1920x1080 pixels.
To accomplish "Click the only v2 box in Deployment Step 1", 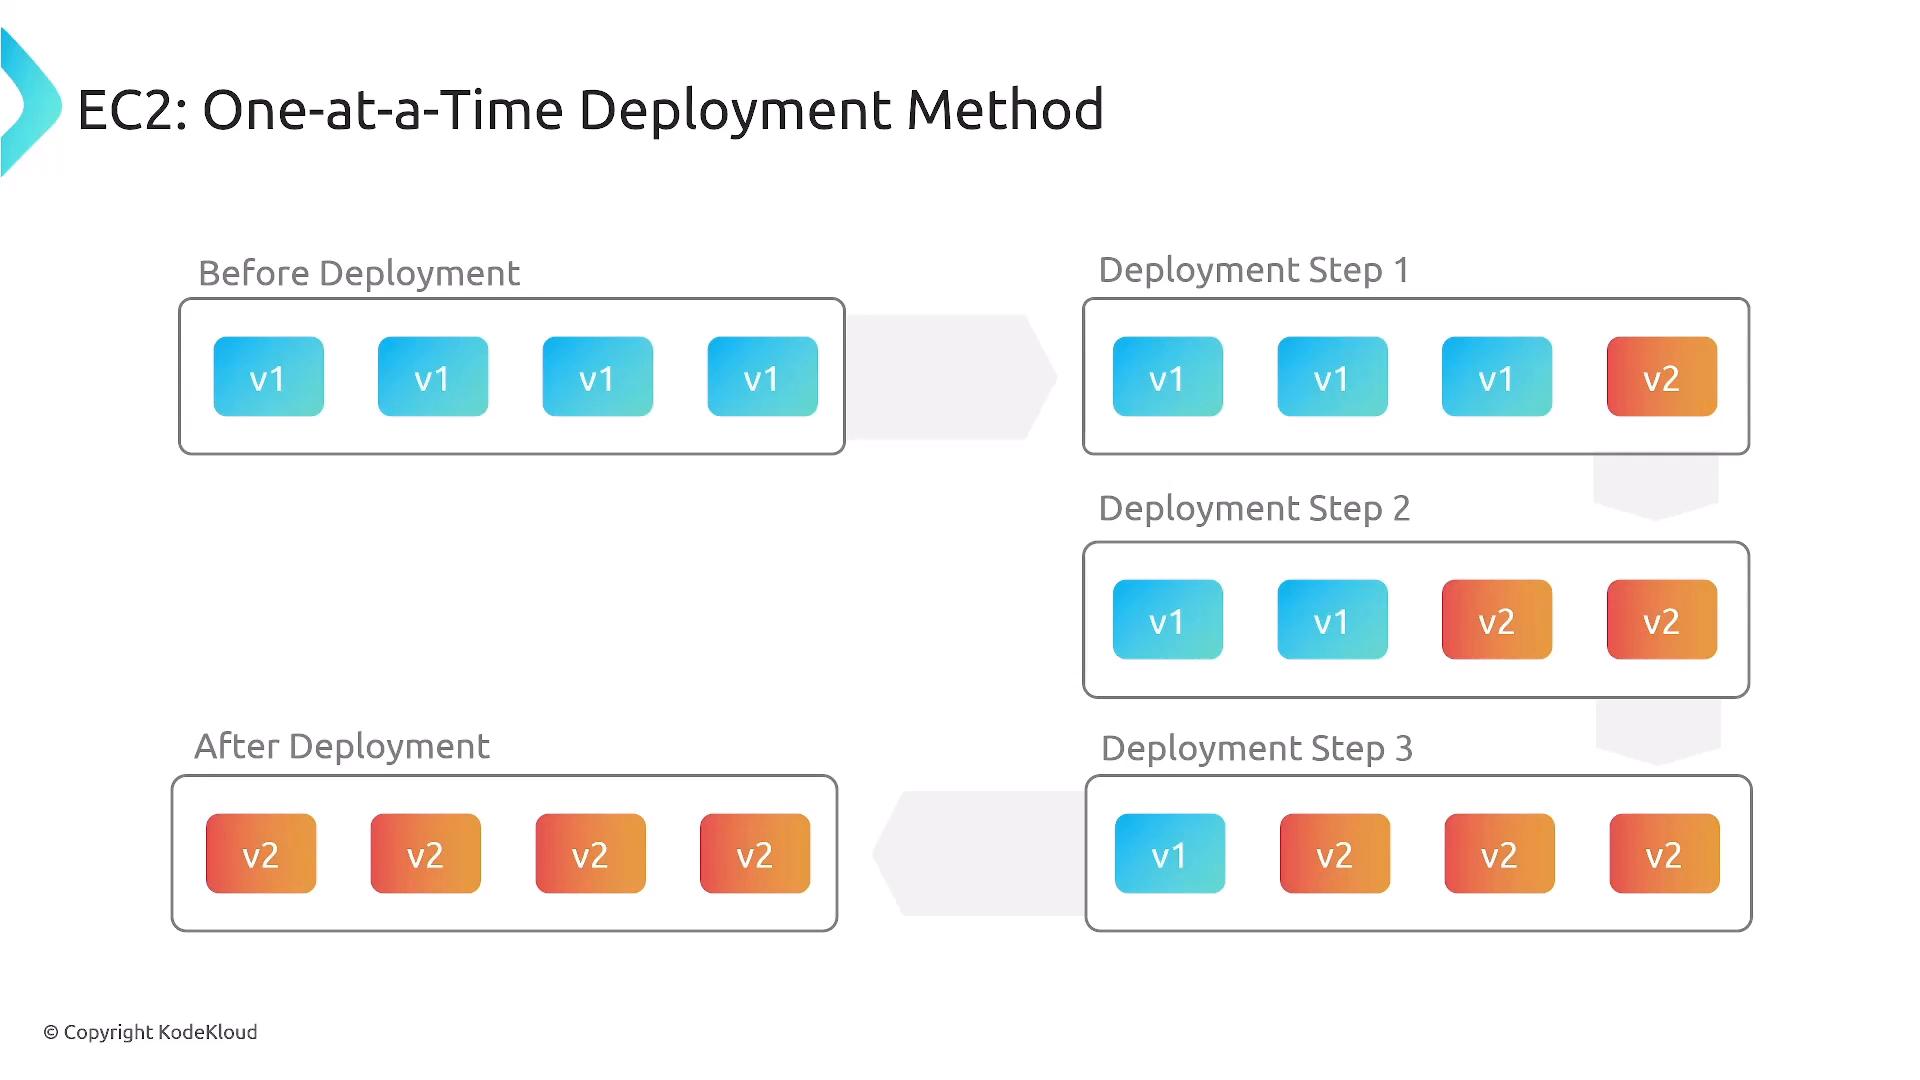I will tap(1662, 377).
